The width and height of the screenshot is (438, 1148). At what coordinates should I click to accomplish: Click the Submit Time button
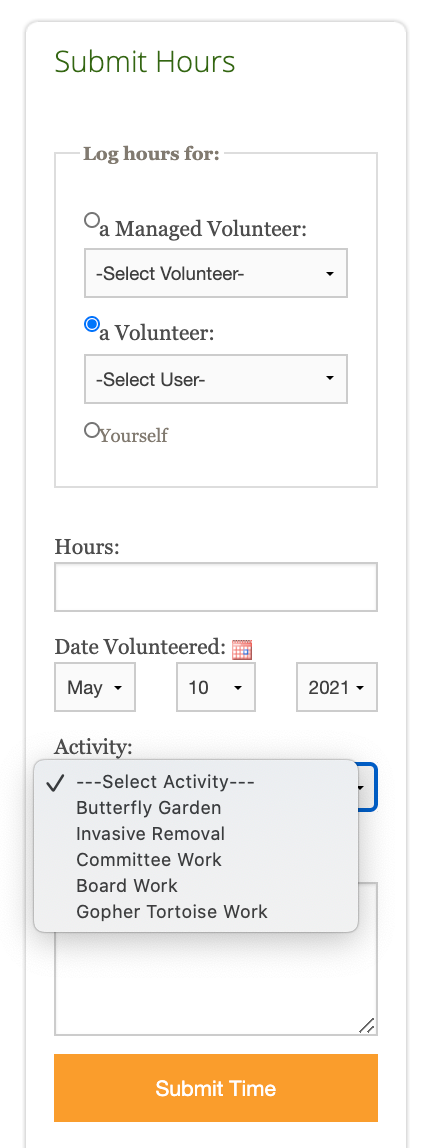(216, 1088)
